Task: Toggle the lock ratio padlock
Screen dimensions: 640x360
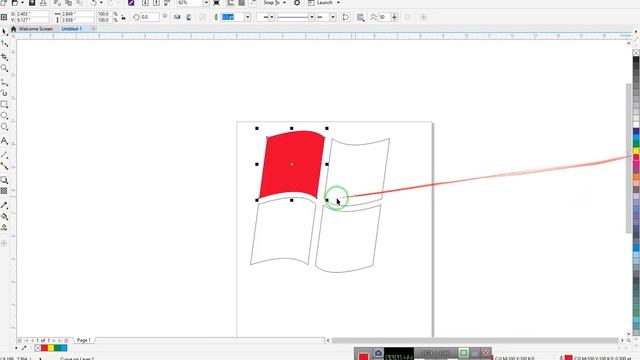Action: click(x=123, y=17)
